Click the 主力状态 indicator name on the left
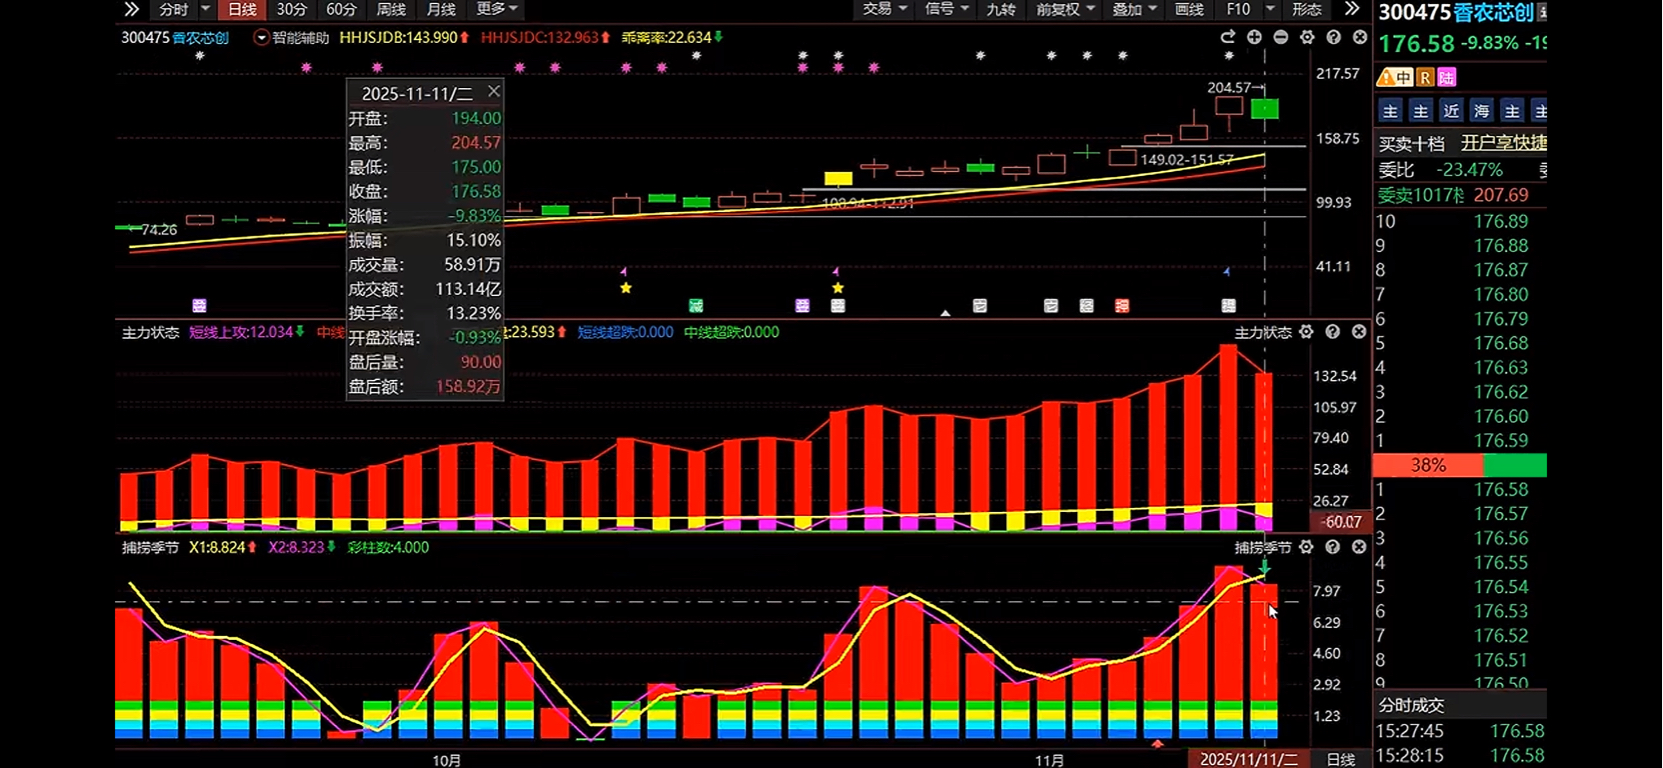The width and height of the screenshot is (1663, 768). (150, 332)
